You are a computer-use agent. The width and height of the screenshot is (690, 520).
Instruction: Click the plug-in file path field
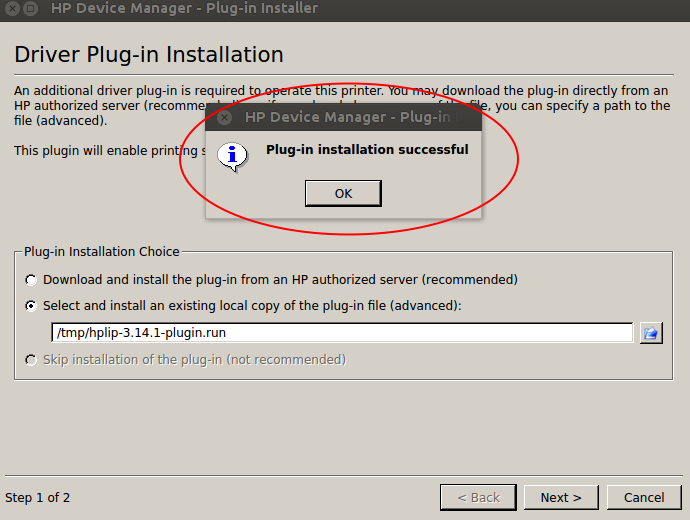pyautogui.click(x=342, y=333)
